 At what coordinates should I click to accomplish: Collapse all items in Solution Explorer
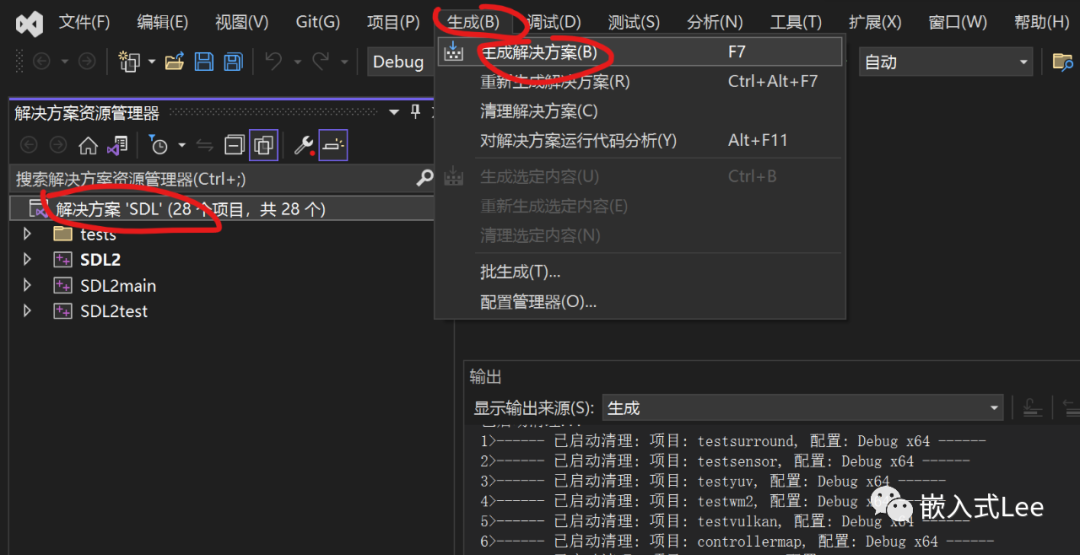[235, 145]
